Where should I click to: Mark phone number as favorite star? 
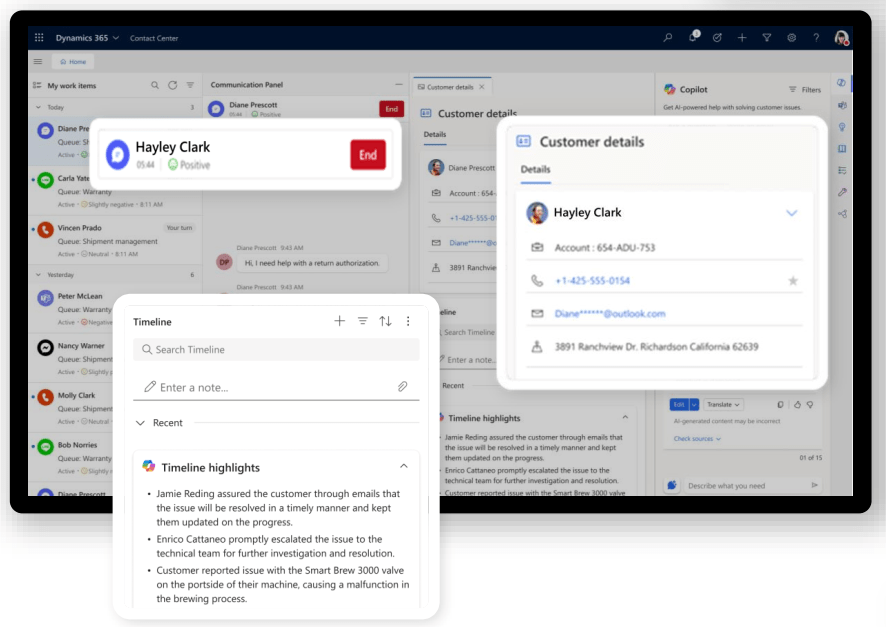(x=793, y=281)
